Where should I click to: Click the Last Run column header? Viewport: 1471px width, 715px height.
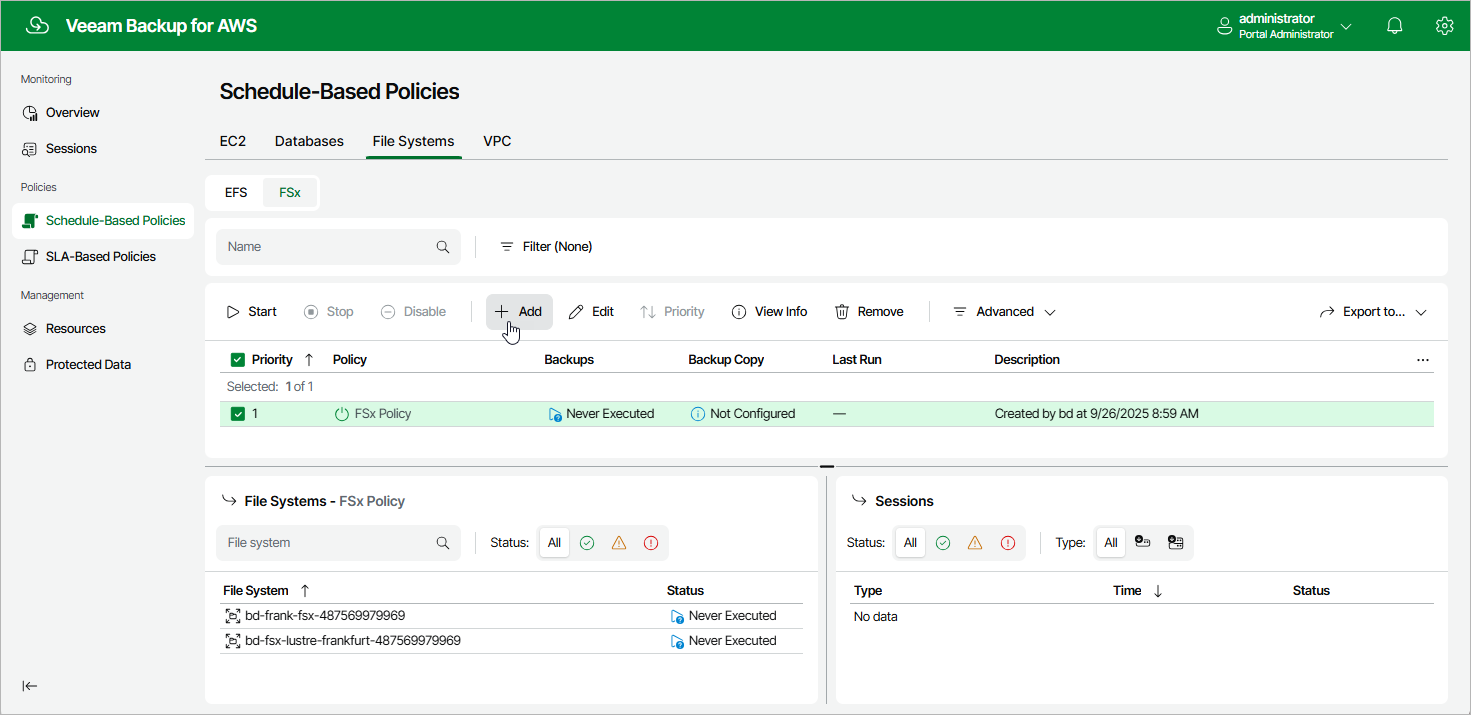857,360
